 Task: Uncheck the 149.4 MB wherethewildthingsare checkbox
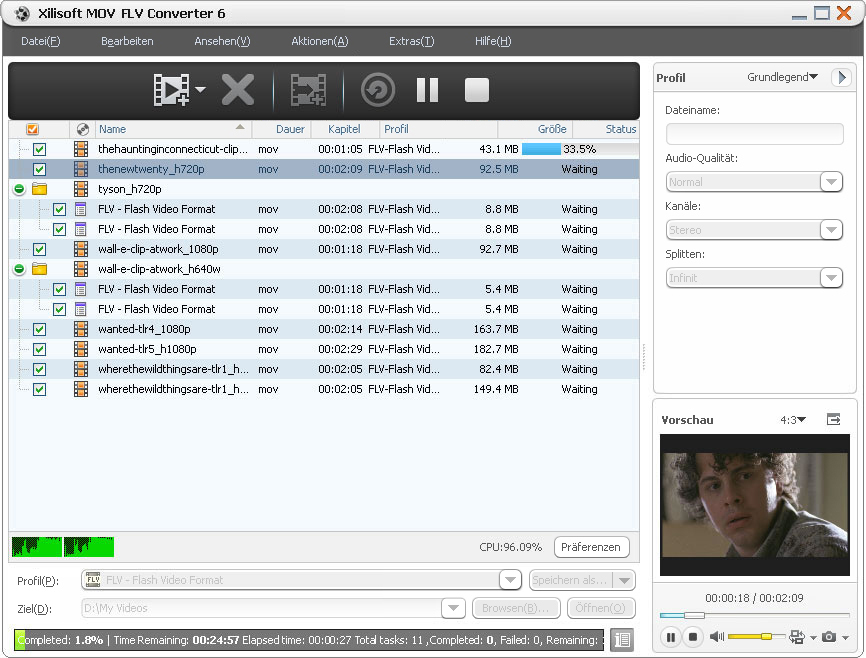[39, 389]
